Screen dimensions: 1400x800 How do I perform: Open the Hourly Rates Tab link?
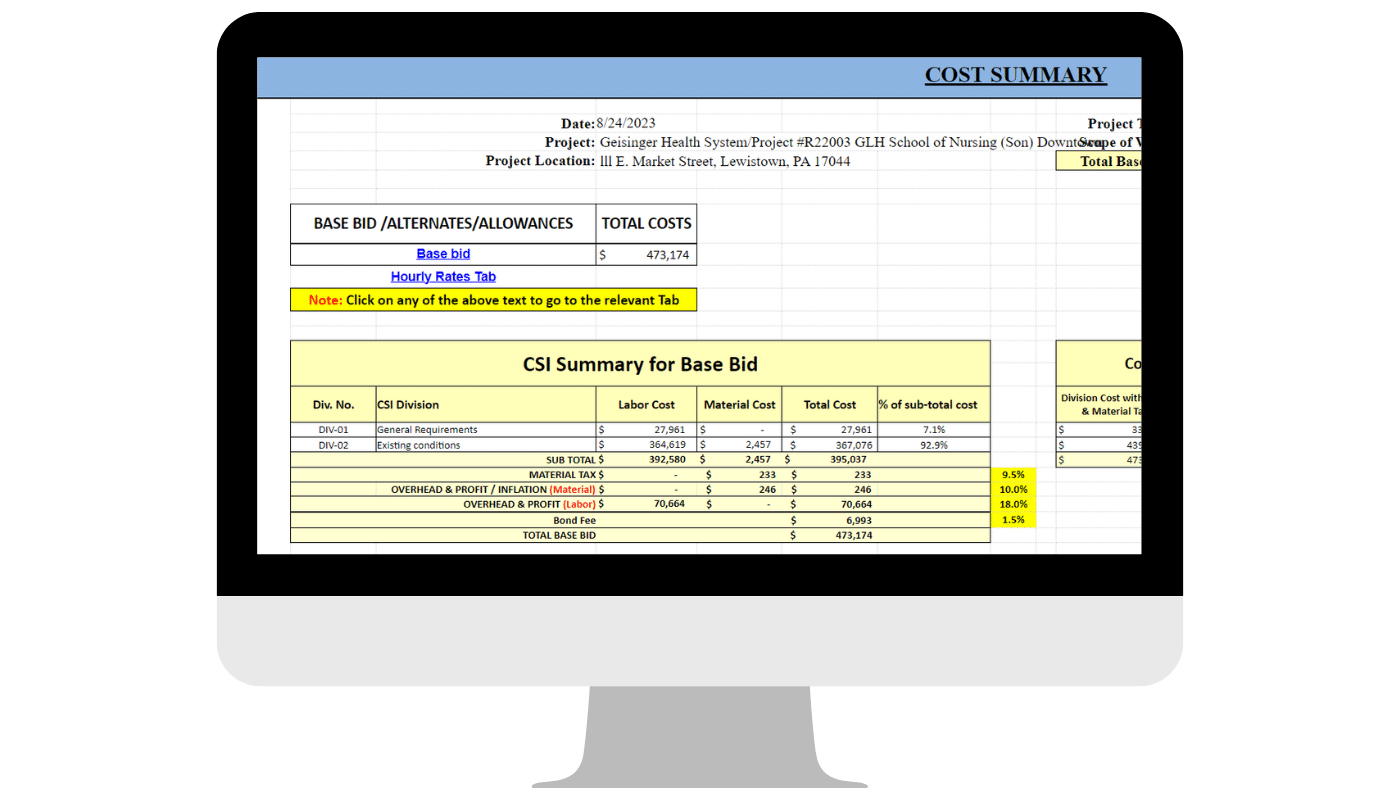(x=443, y=277)
